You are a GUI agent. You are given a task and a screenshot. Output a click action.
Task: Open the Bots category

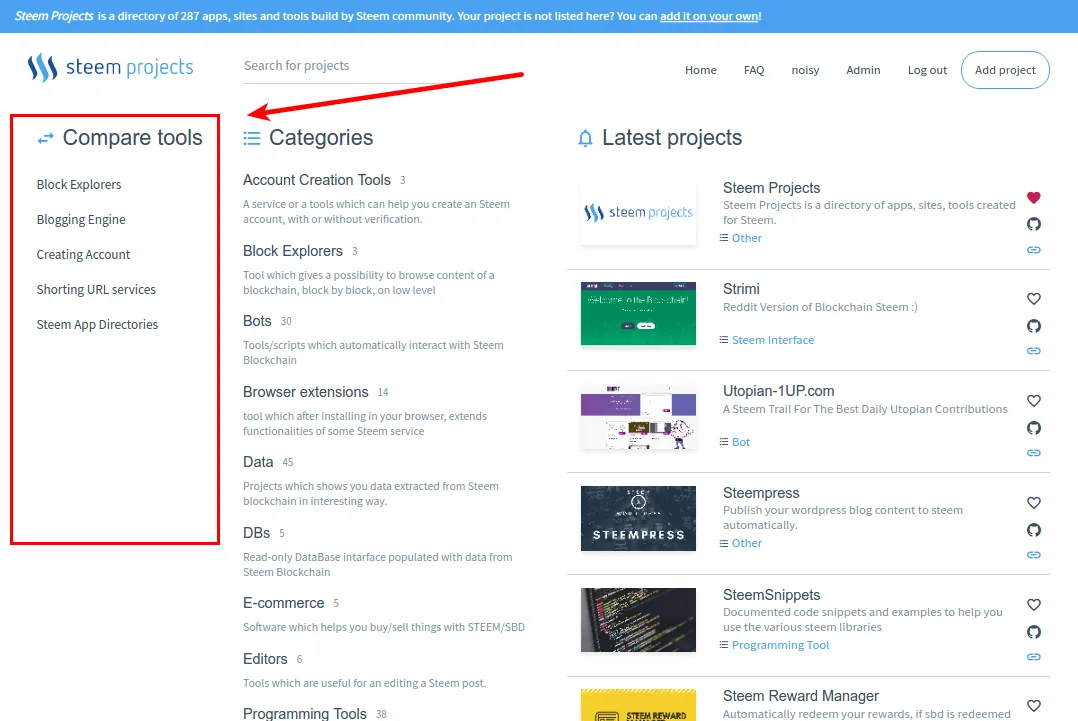point(257,321)
